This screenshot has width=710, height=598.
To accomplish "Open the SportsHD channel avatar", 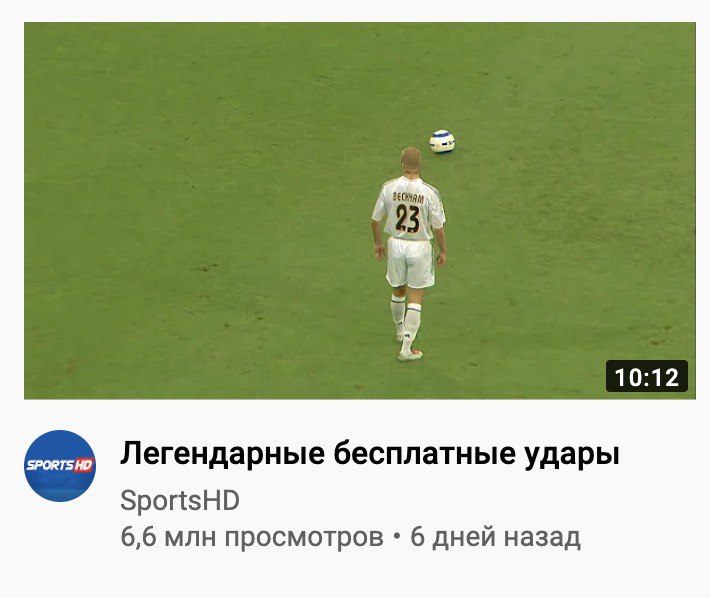I will tap(60, 466).
